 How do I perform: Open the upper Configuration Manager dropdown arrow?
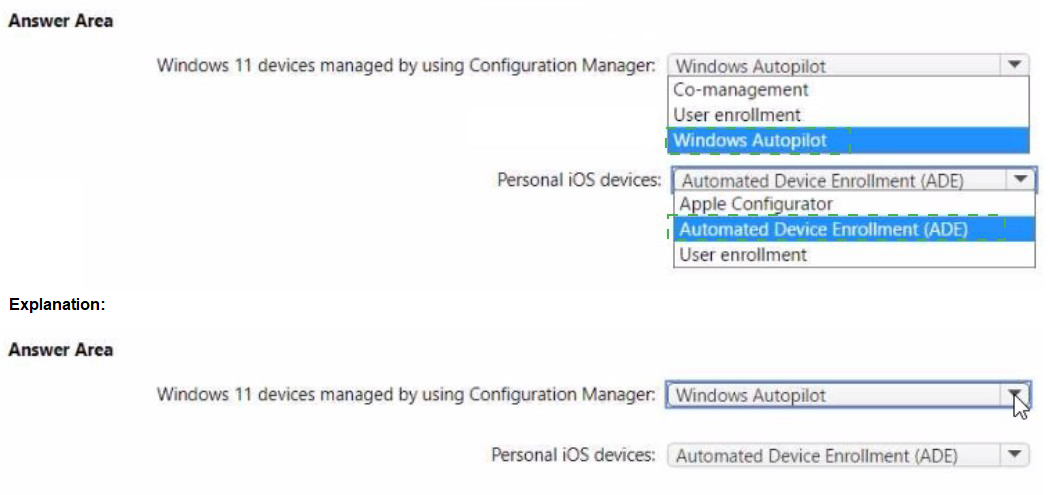pos(1015,66)
